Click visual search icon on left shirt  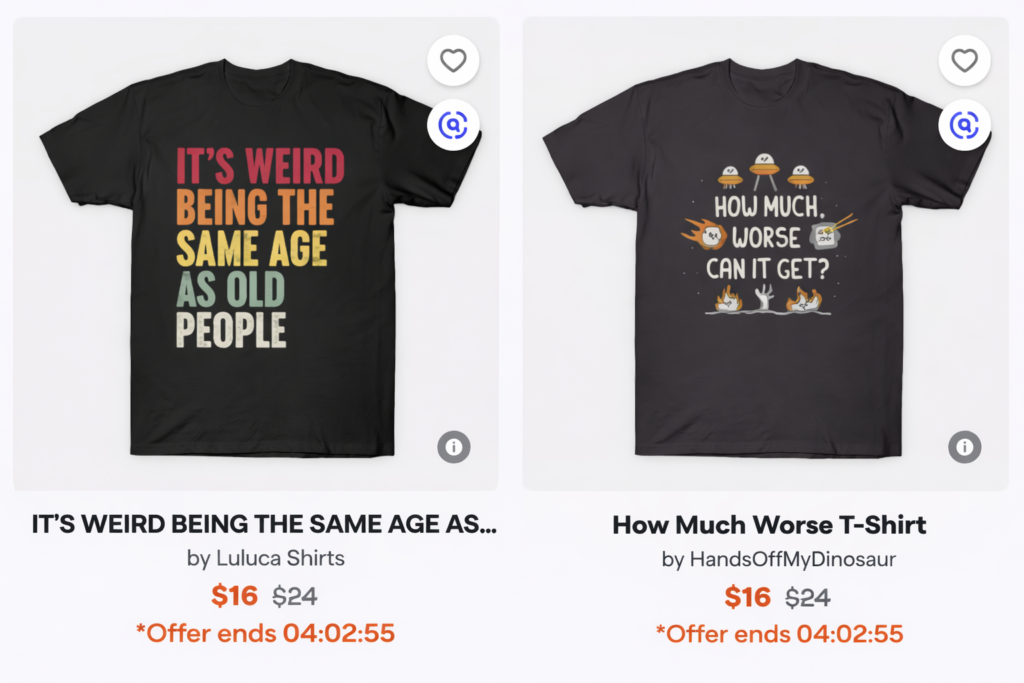tap(453, 125)
